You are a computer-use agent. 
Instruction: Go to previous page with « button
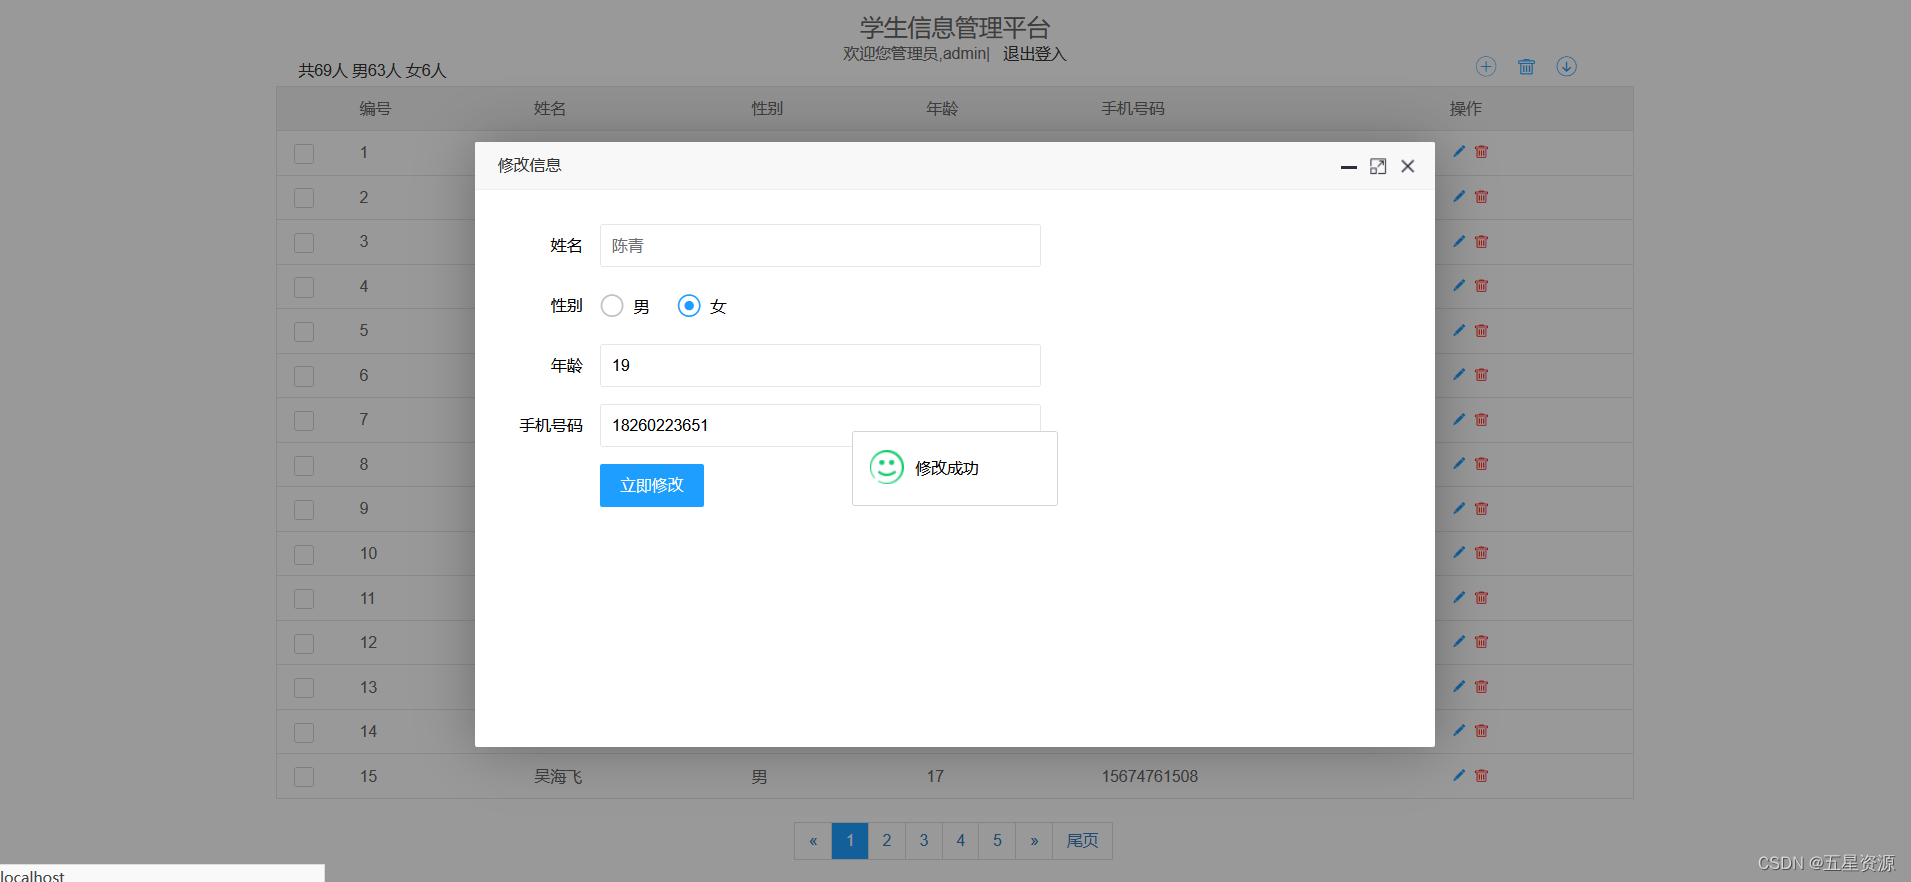click(x=813, y=841)
